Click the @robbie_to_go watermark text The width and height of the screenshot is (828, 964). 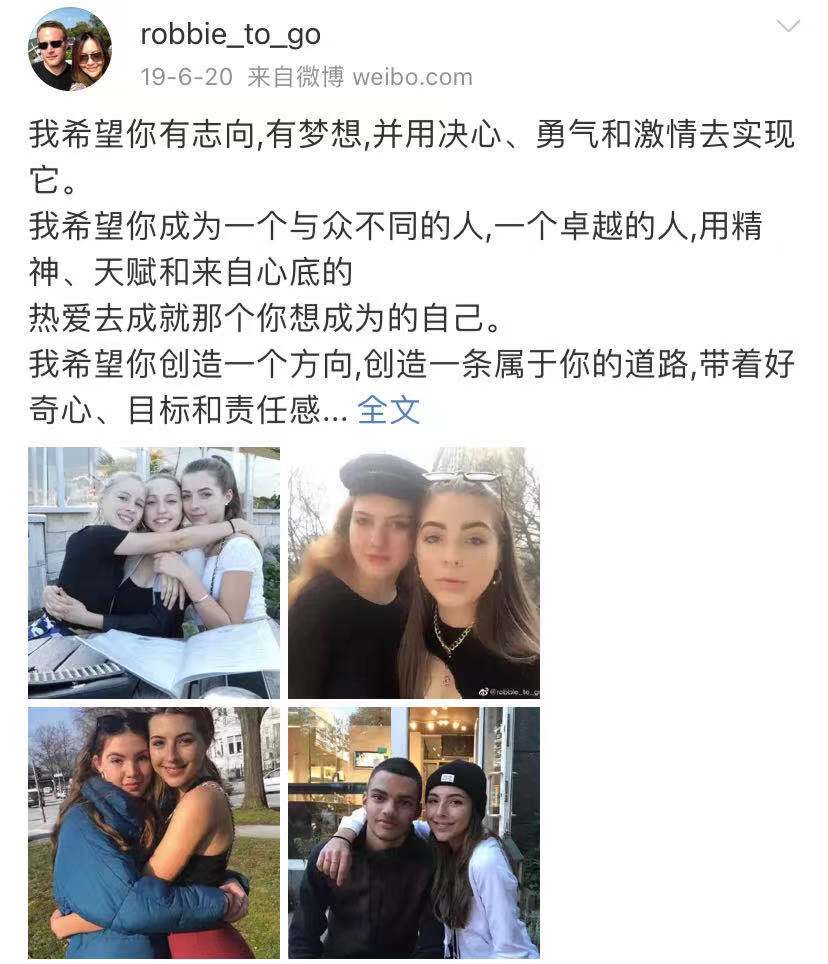(515, 692)
